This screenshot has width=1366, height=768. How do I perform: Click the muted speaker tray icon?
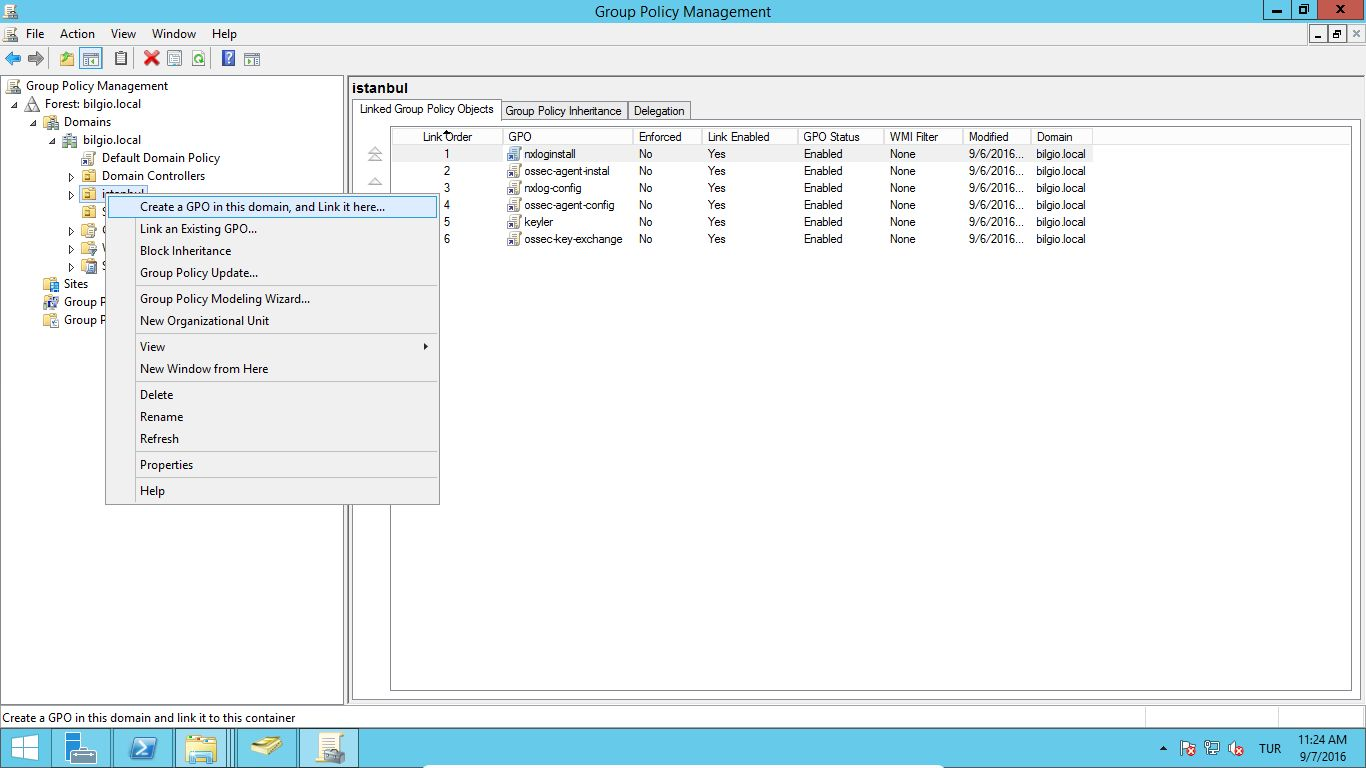(x=1236, y=748)
